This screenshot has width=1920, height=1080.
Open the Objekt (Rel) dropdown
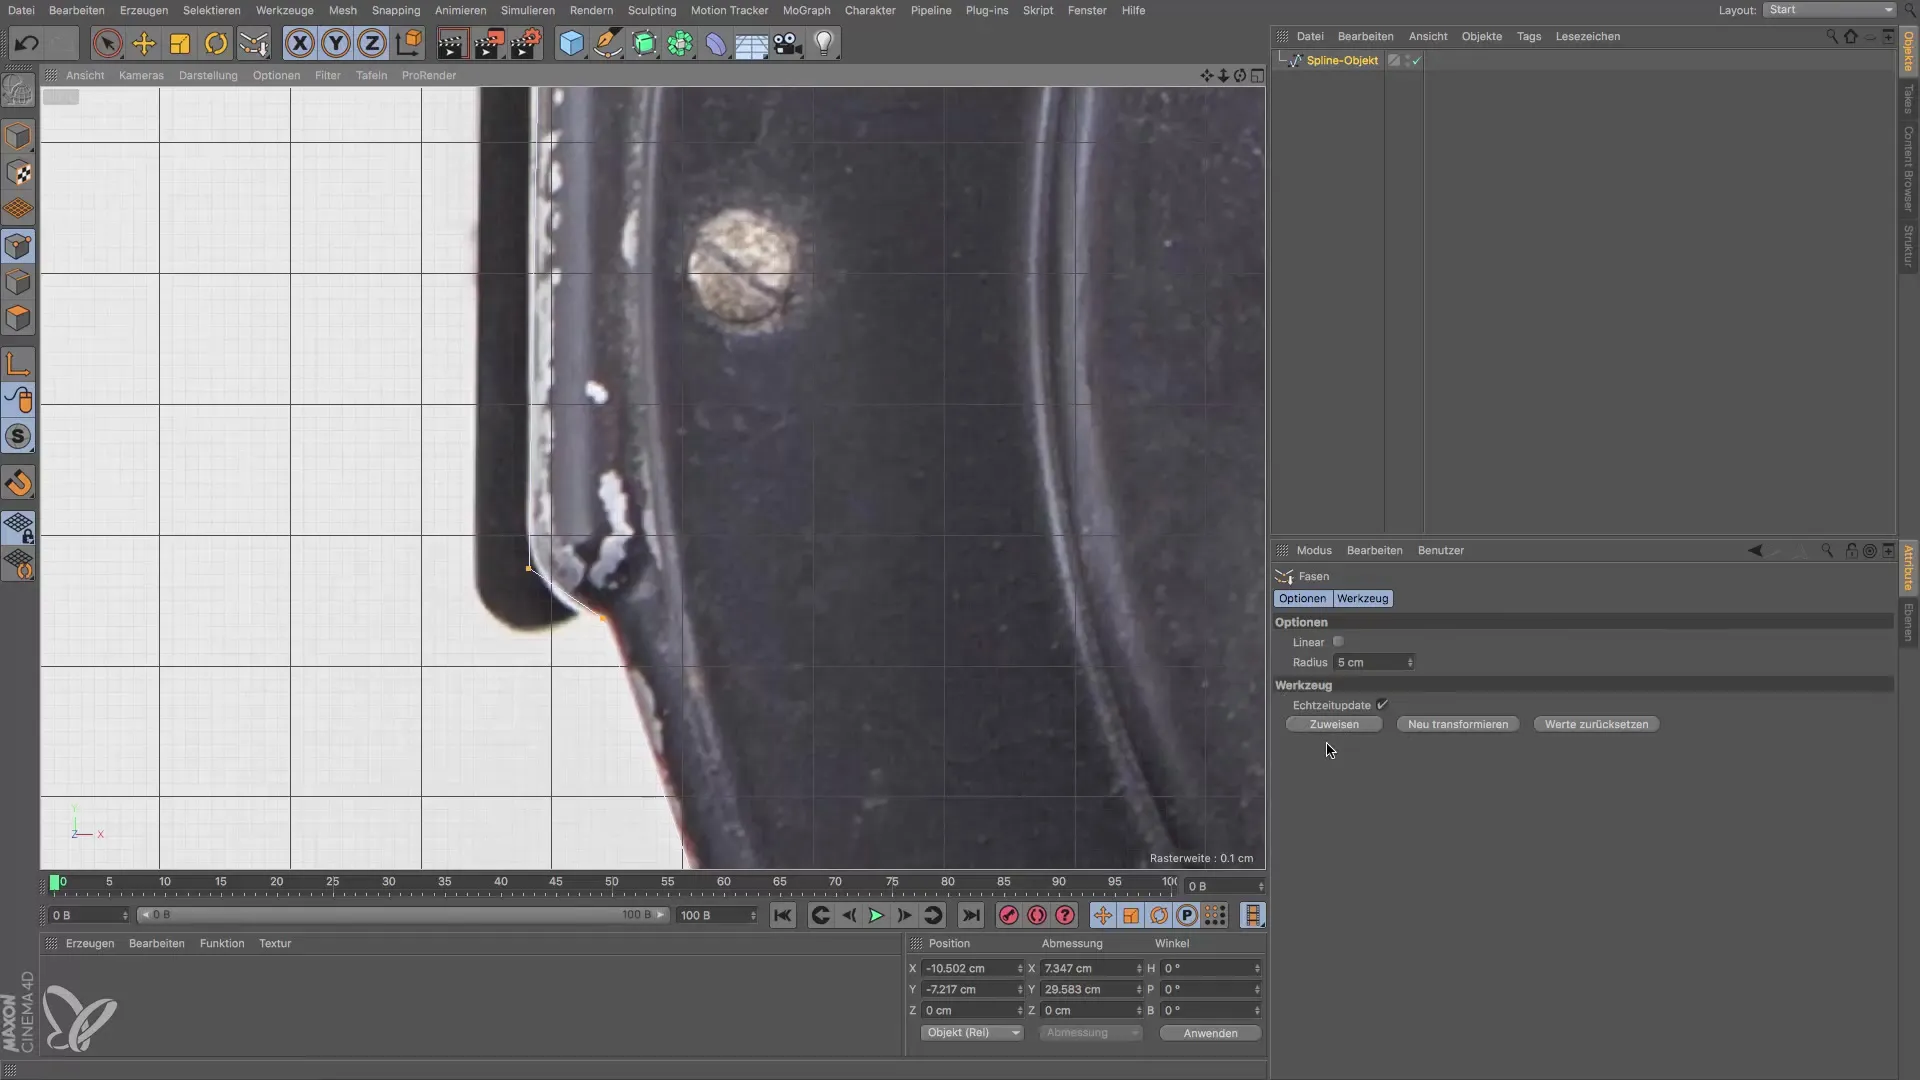pyautogui.click(x=971, y=1032)
